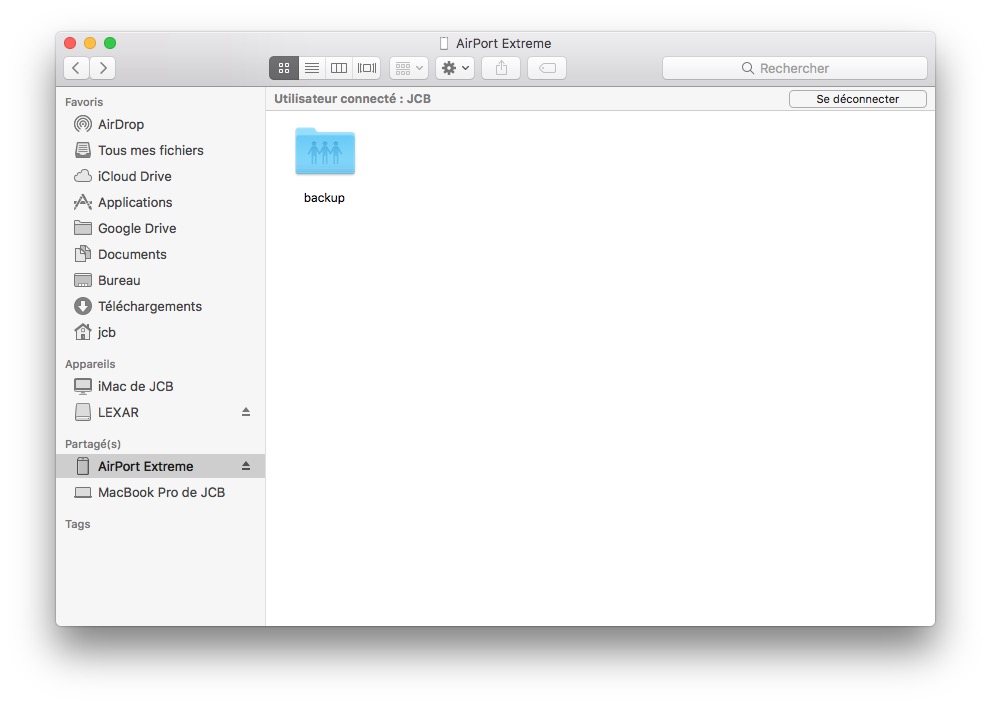Select the backup folder name label
Image resolution: width=991 pixels, height=706 pixels.
324,198
